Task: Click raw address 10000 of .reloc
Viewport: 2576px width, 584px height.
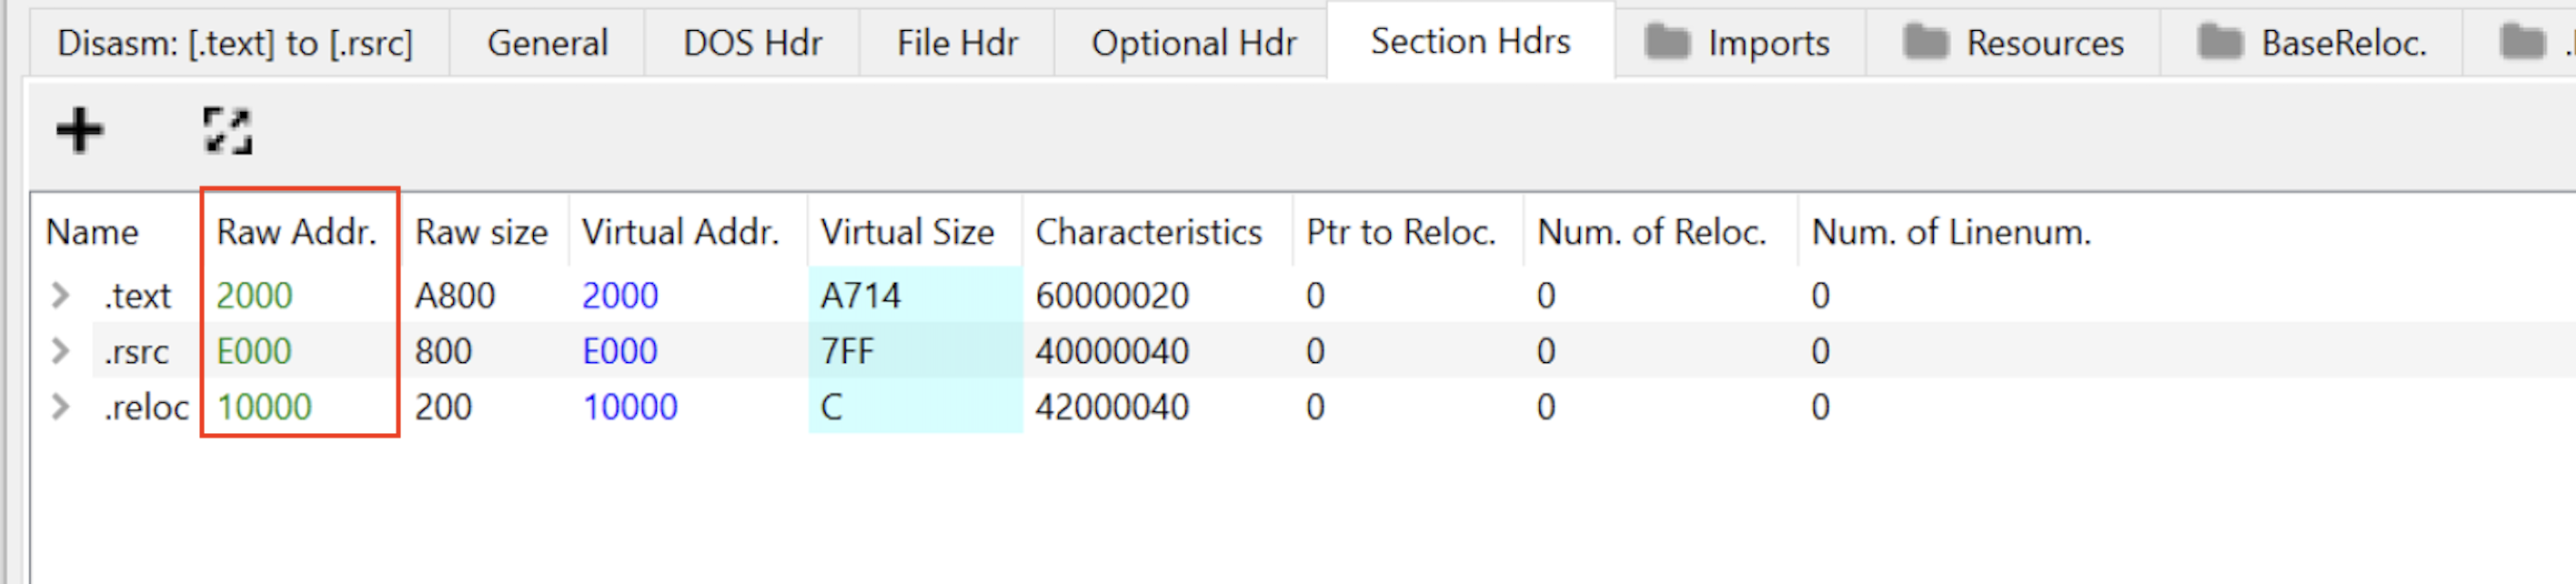Action: pyautogui.click(x=264, y=408)
